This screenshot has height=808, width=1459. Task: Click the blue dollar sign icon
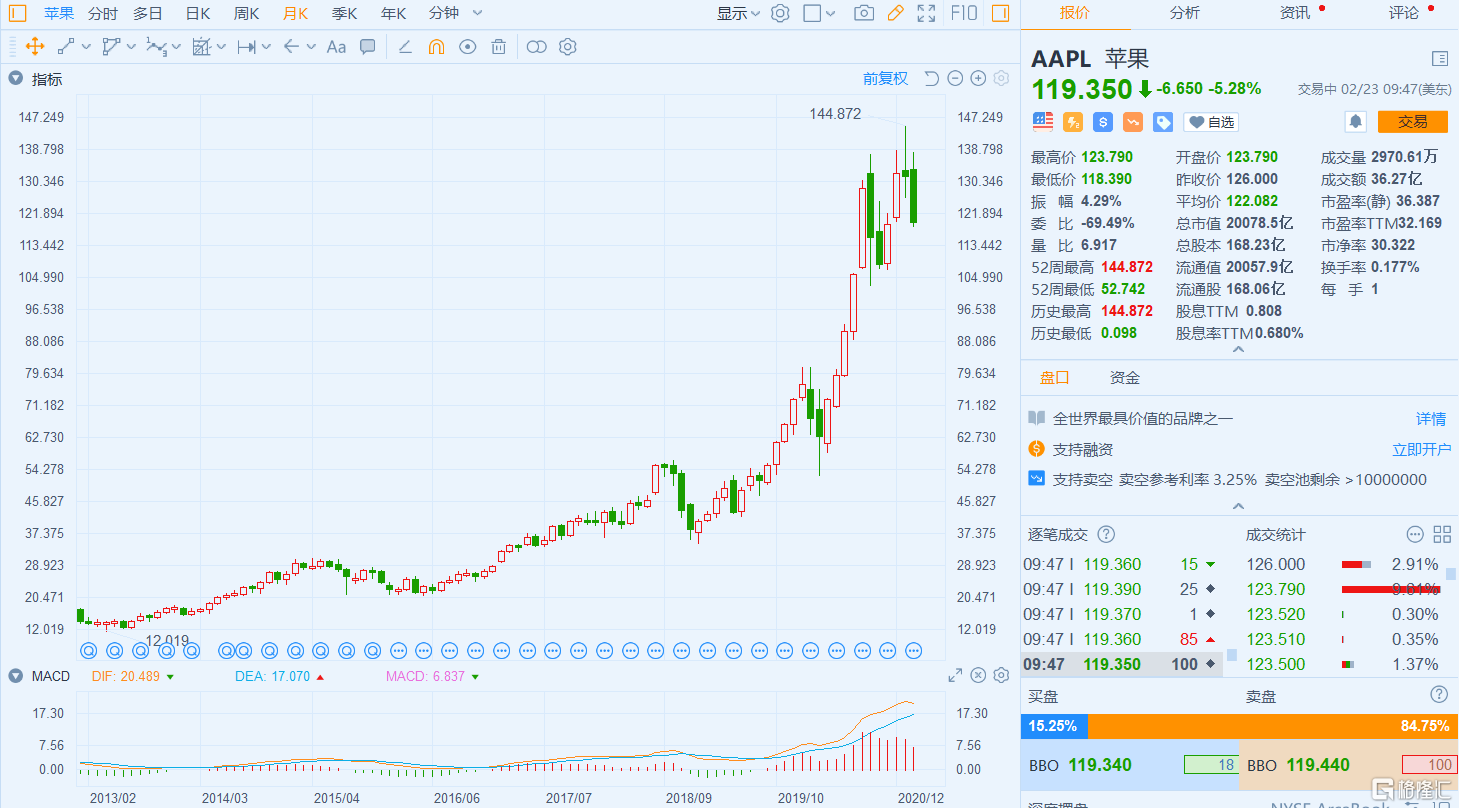point(1103,121)
